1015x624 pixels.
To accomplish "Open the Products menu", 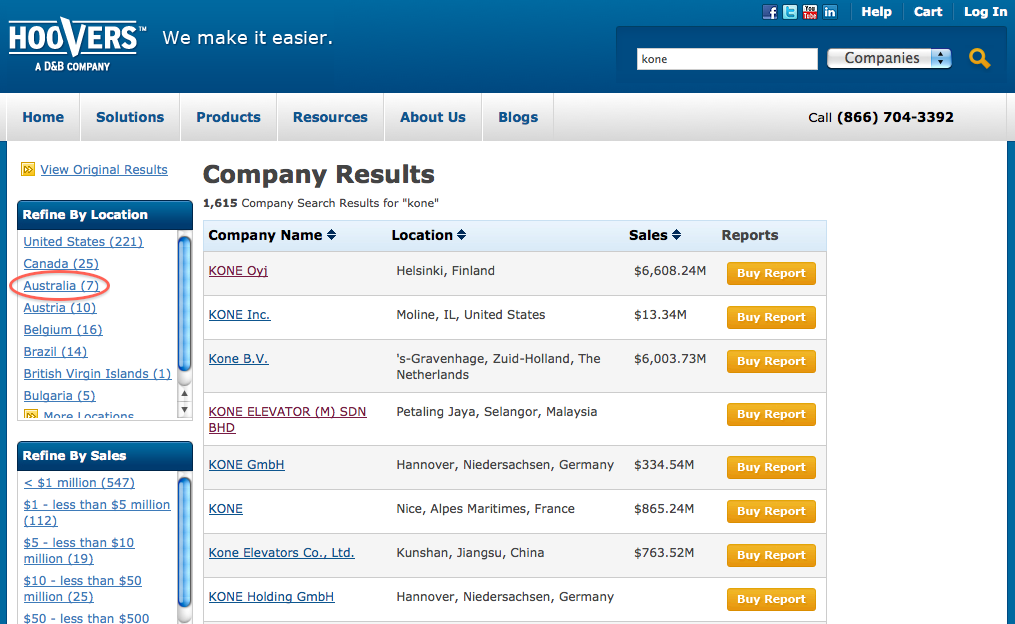I will click(x=229, y=117).
